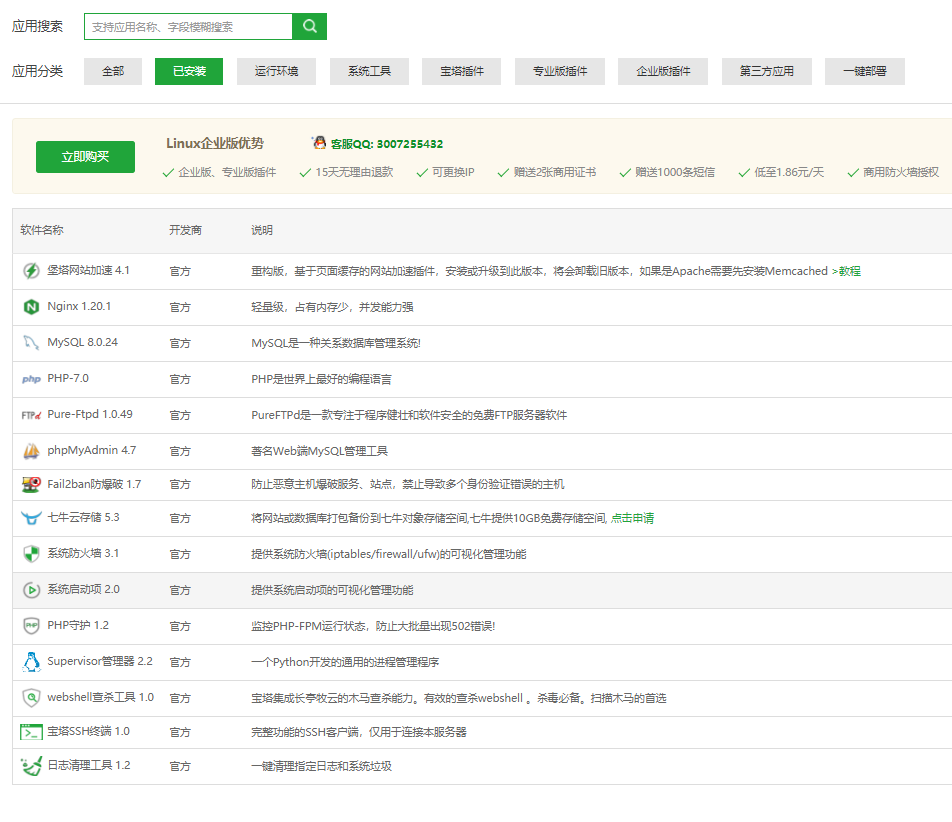Open the 宝塔插件 category
The image size is (952, 822).
point(461,71)
